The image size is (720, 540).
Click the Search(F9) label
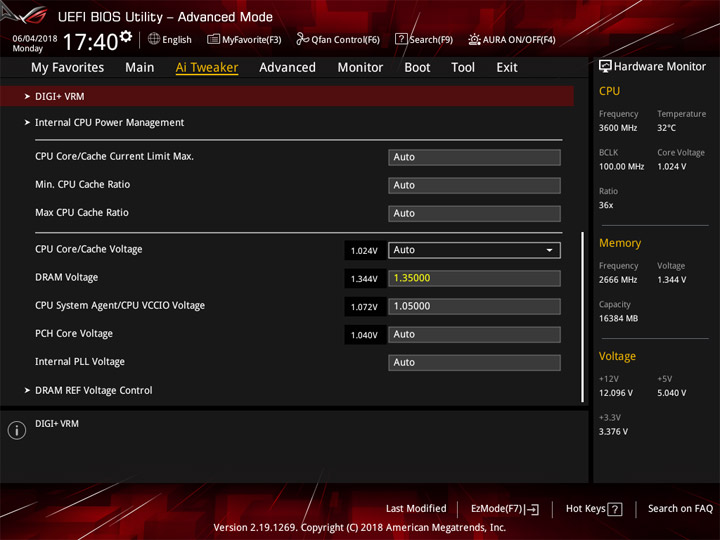coord(431,39)
